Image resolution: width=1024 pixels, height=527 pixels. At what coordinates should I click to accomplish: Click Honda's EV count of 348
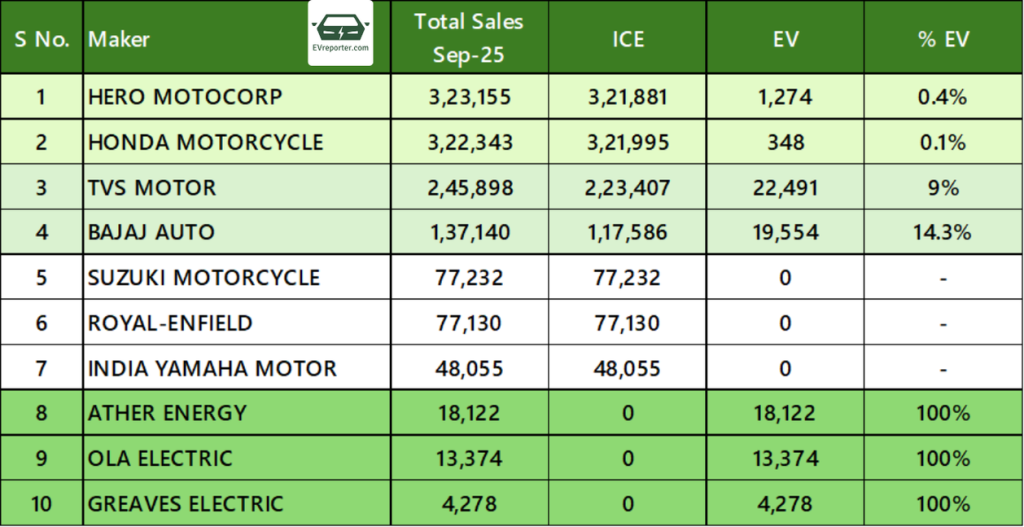coord(787,142)
